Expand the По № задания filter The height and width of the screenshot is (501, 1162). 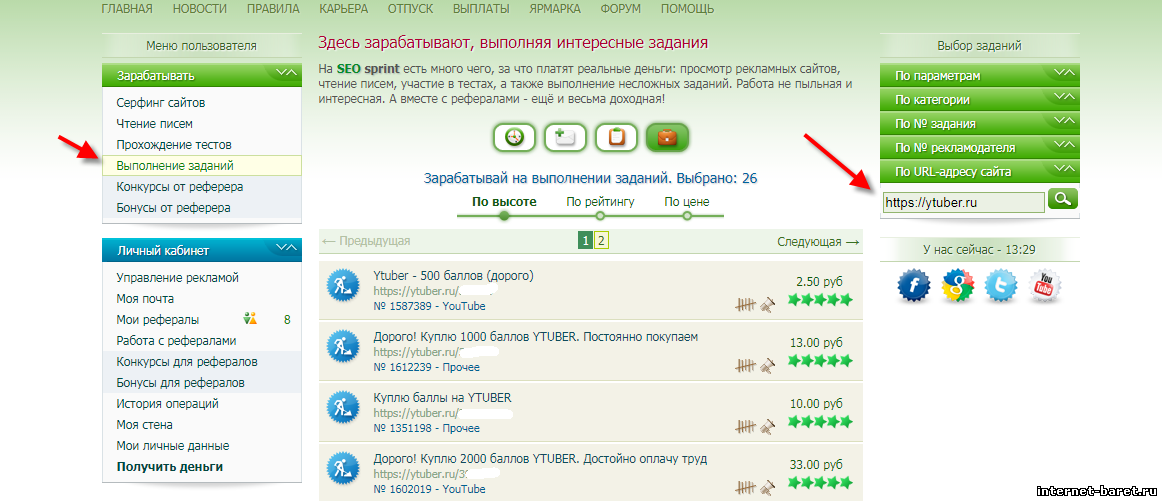(x=980, y=124)
